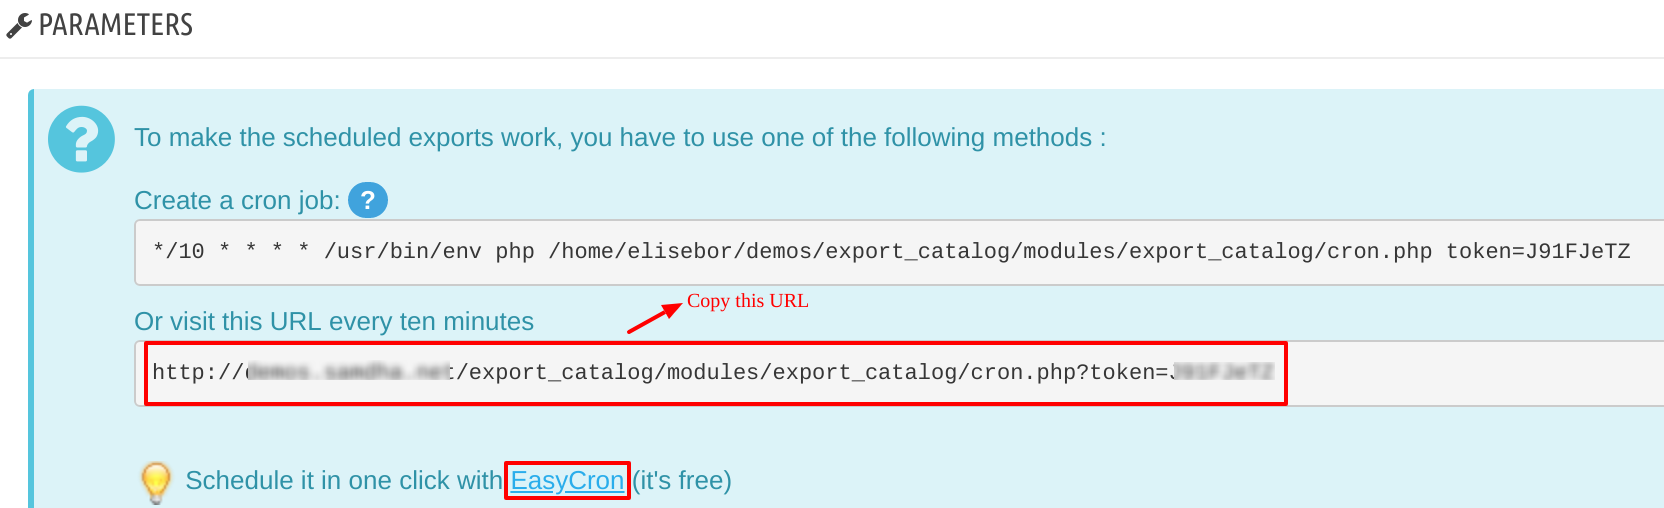Click the wrench icon beside PARAMETERS
Image resolution: width=1664 pixels, height=508 pixels.
tap(19, 25)
